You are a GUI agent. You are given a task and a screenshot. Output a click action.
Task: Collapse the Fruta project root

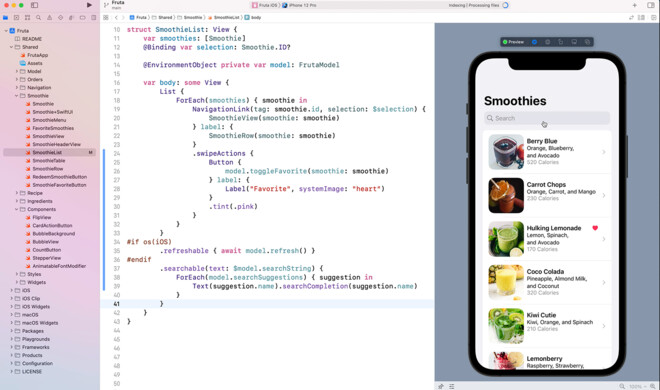[6, 31]
